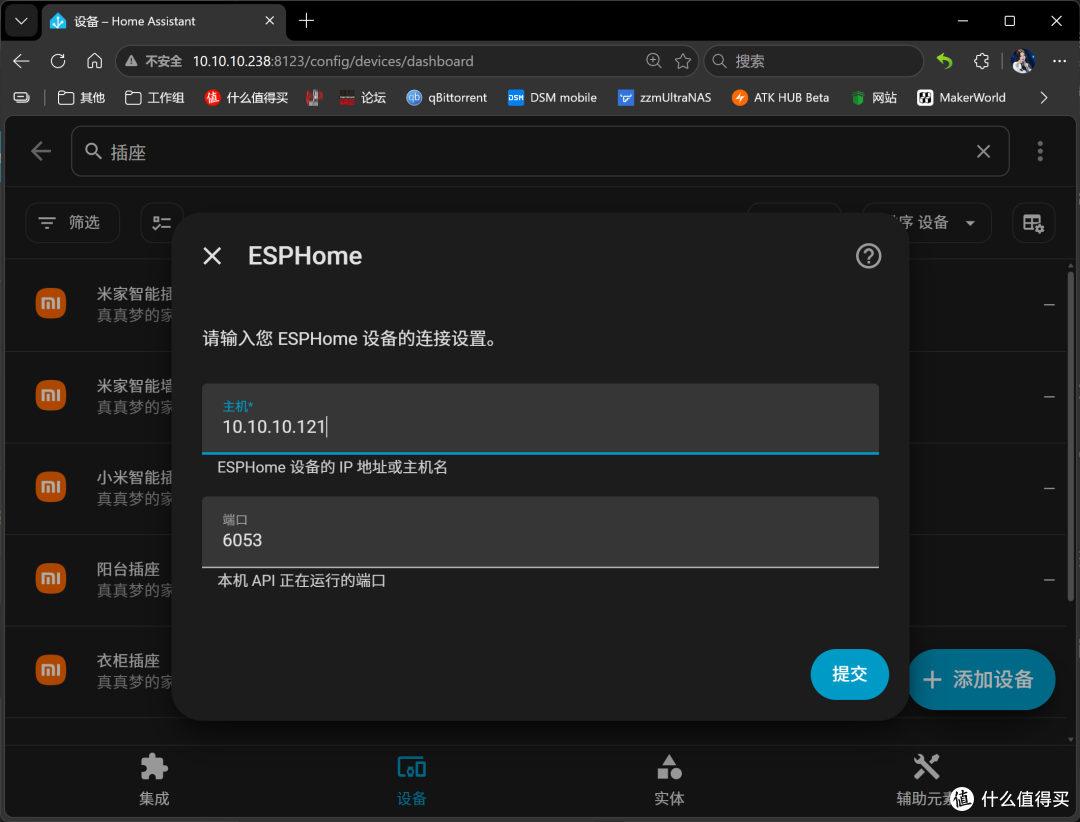1080x822 pixels.
Task: Switch to the 集成 integrations tab
Action: (x=154, y=781)
